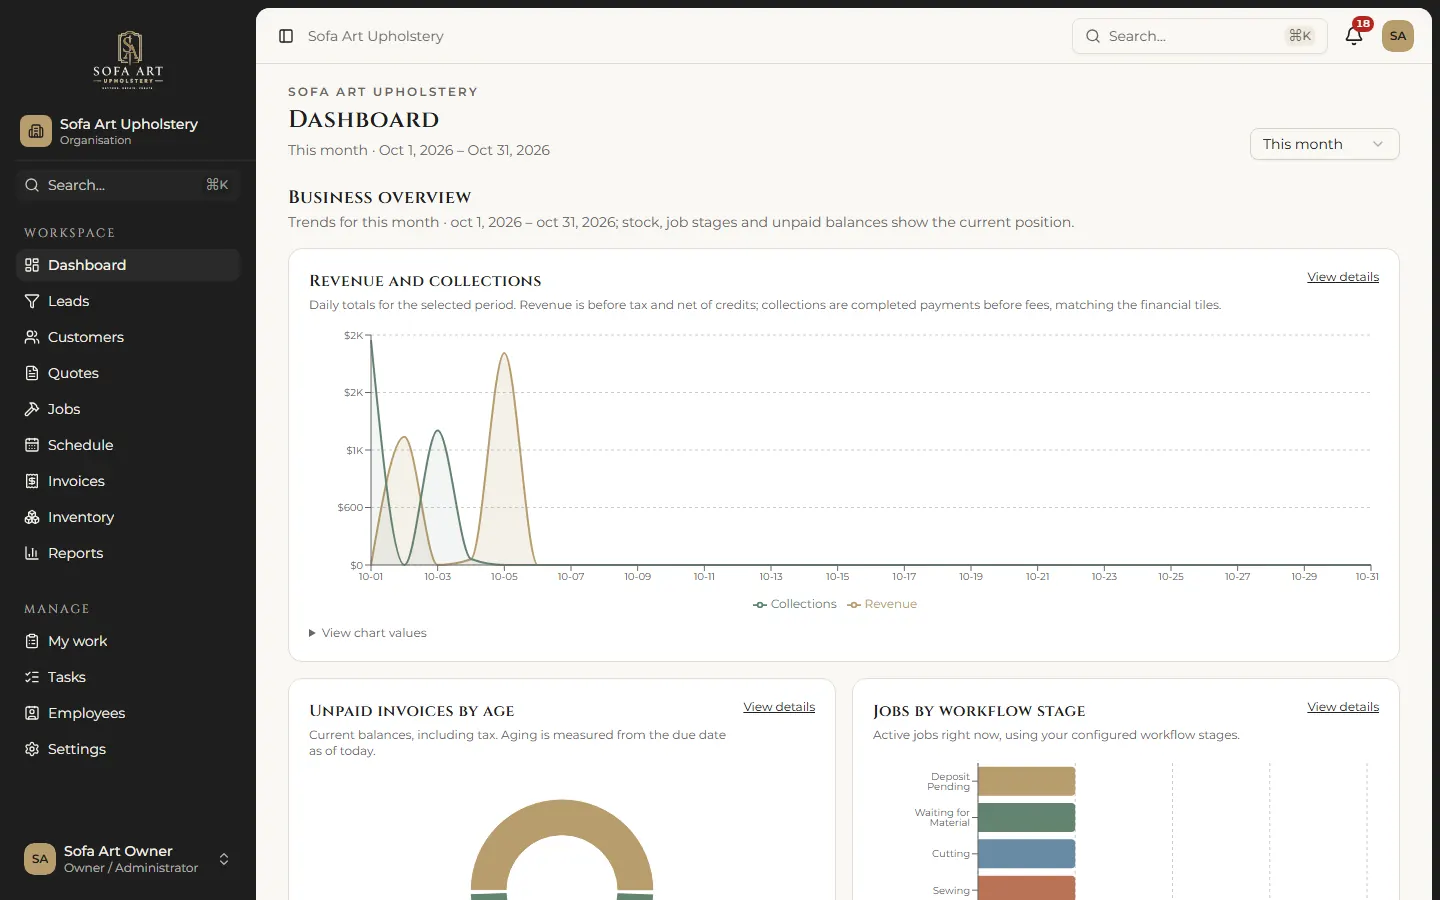
Task: Click the Reports bar chart icon
Action: click(32, 553)
